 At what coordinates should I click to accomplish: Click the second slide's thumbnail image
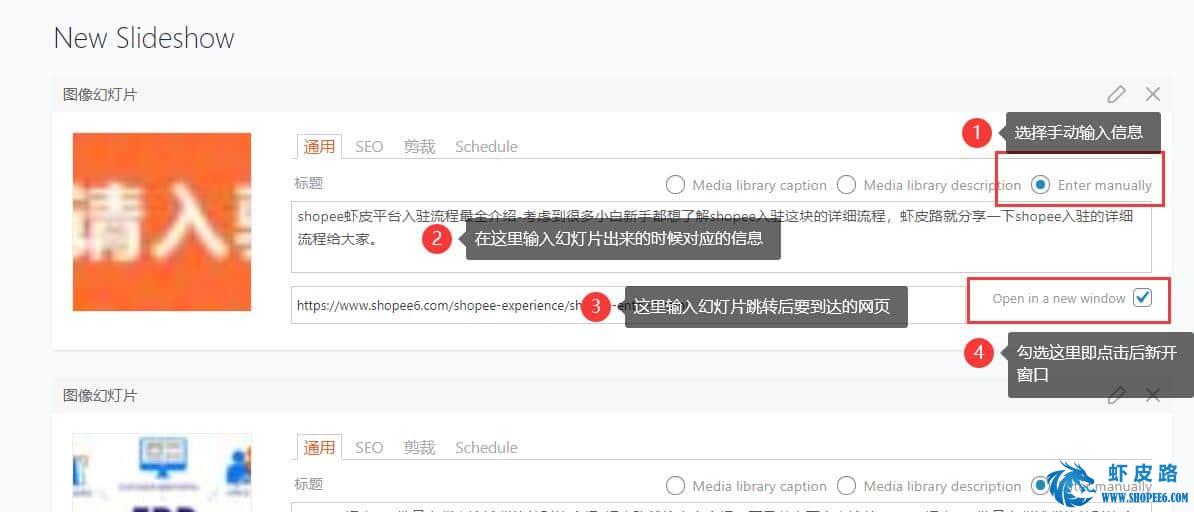click(162, 472)
